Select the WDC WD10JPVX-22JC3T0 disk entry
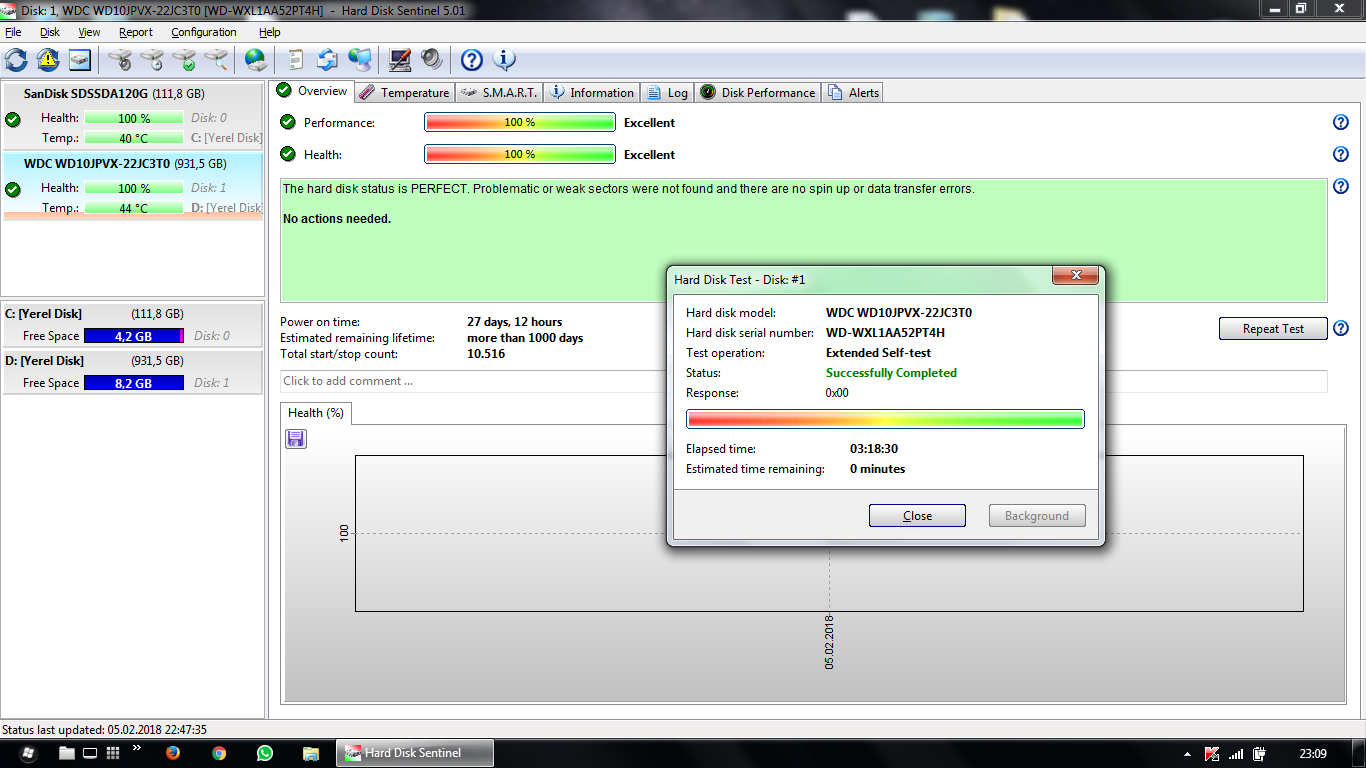Screen dimensions: 1366x768 tap(133, 186)
